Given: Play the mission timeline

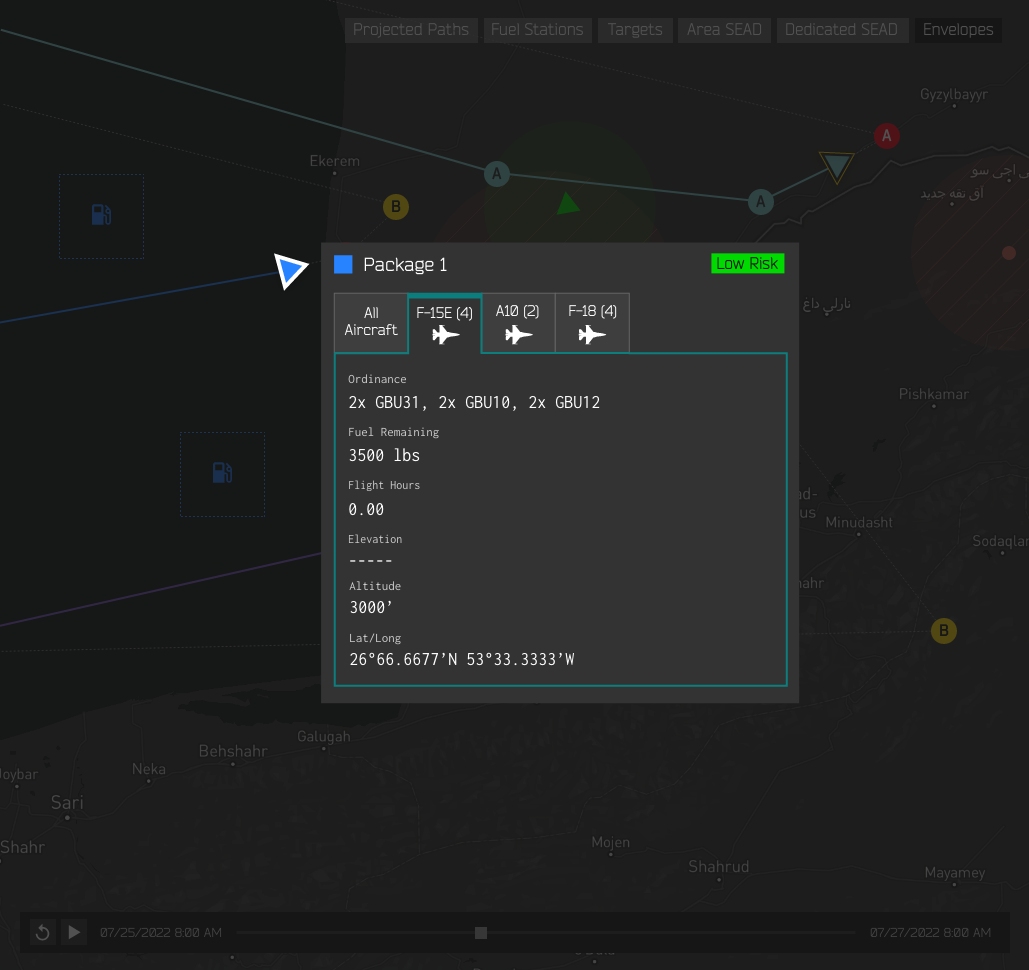Looking at the screenshot, I should click(x=74, y=933).
